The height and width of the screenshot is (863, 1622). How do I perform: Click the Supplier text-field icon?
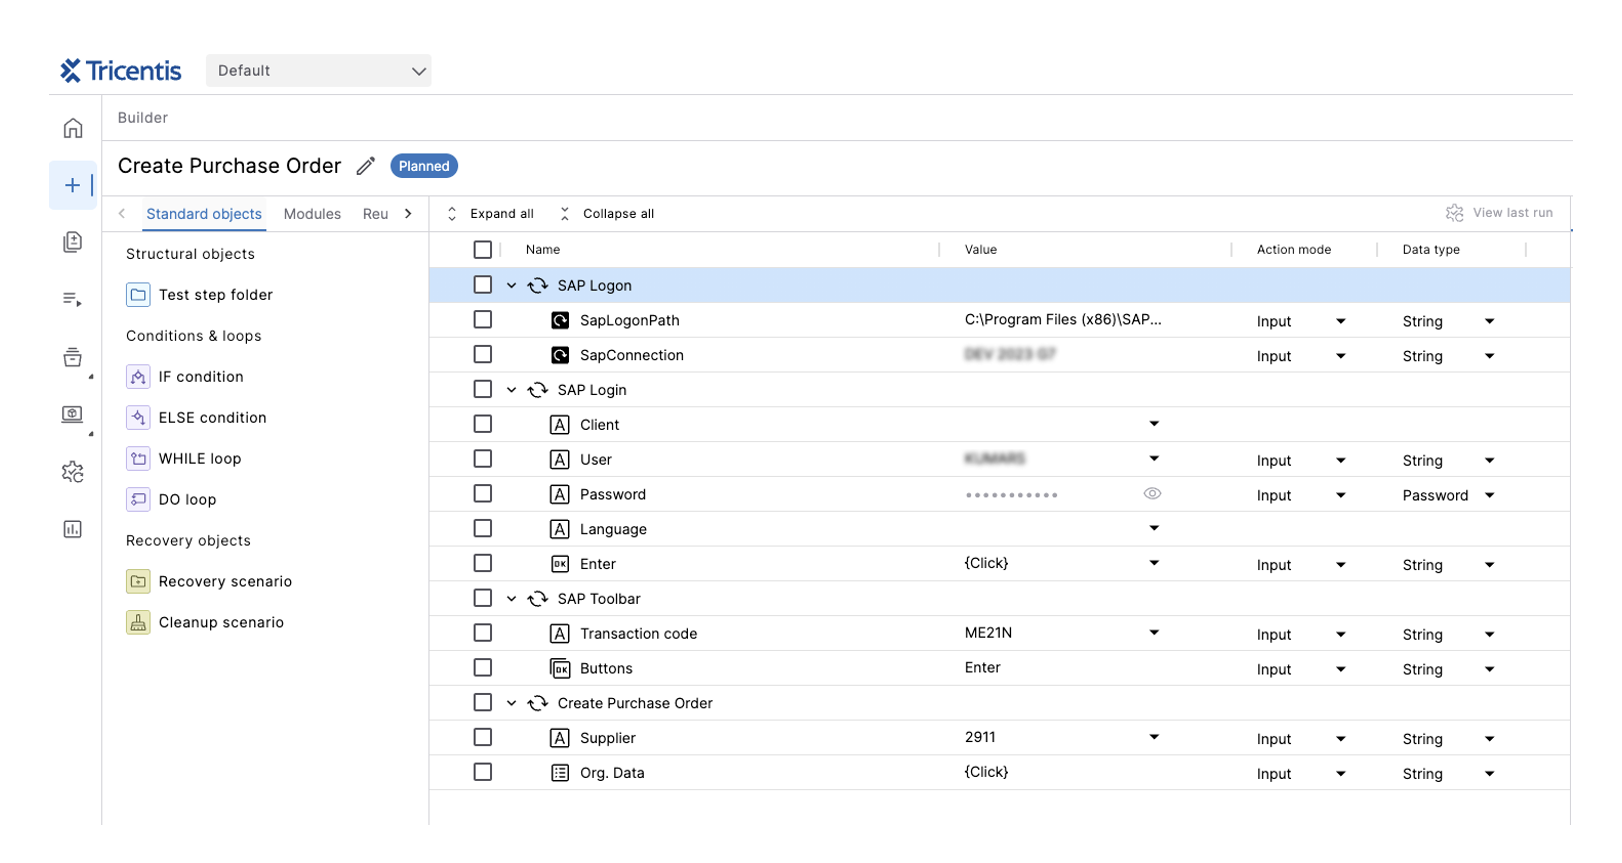(560, 738)
